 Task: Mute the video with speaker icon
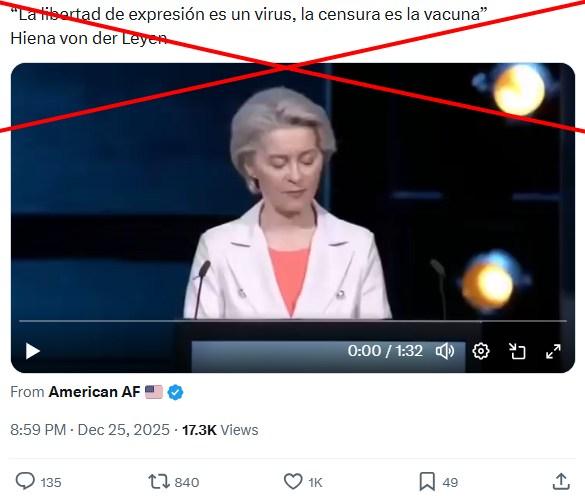coord(445,351)
